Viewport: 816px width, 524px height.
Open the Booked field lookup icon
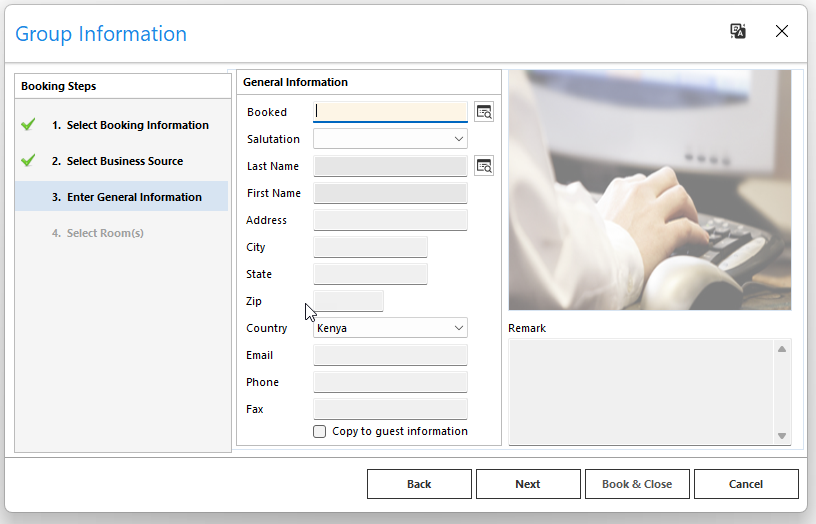[x=484, y=112]
